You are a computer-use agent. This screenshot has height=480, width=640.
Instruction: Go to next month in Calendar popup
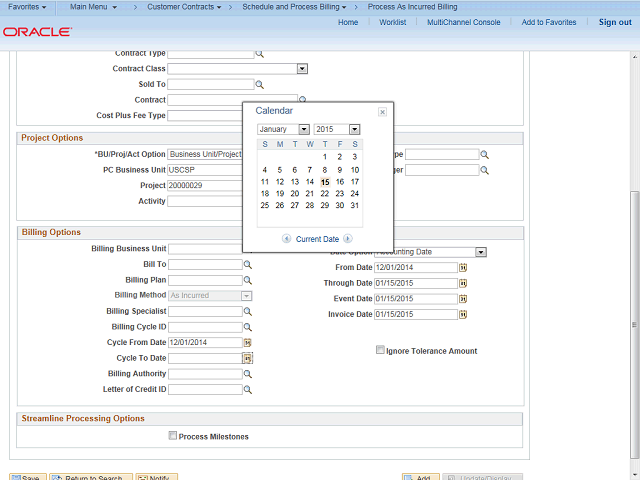(348, 239)
